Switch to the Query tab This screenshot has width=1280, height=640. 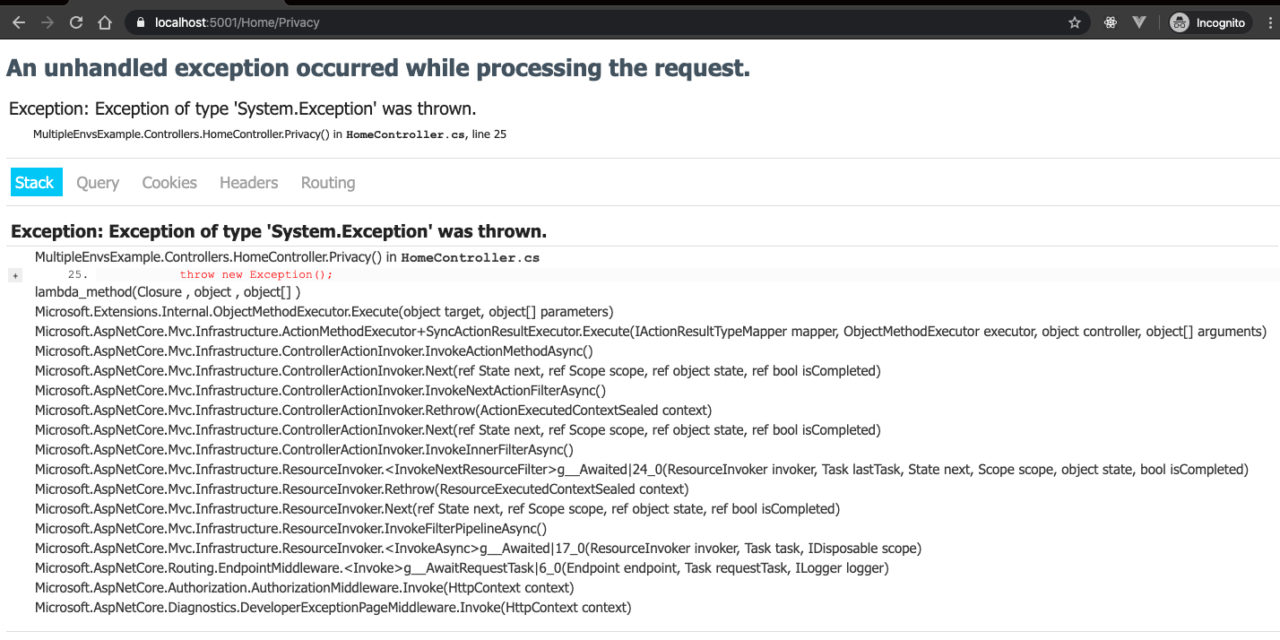(98, 182)
